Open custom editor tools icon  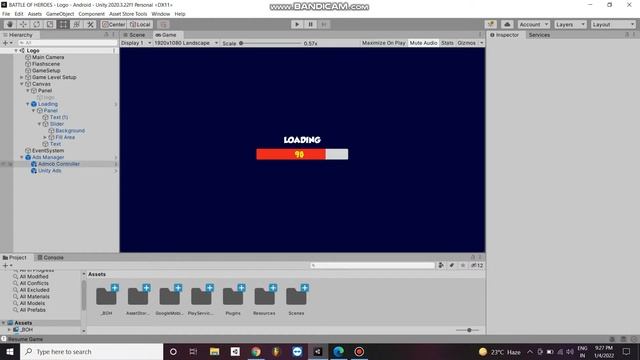90,24
